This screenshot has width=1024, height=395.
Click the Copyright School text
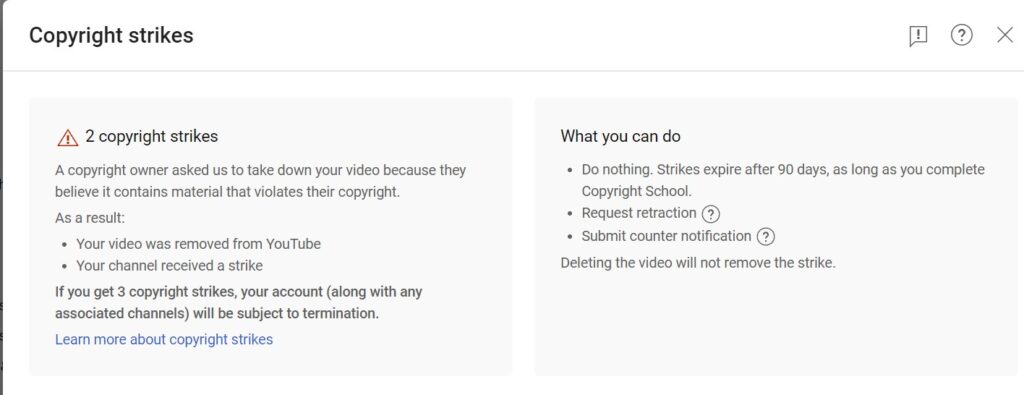coord(636,191)
